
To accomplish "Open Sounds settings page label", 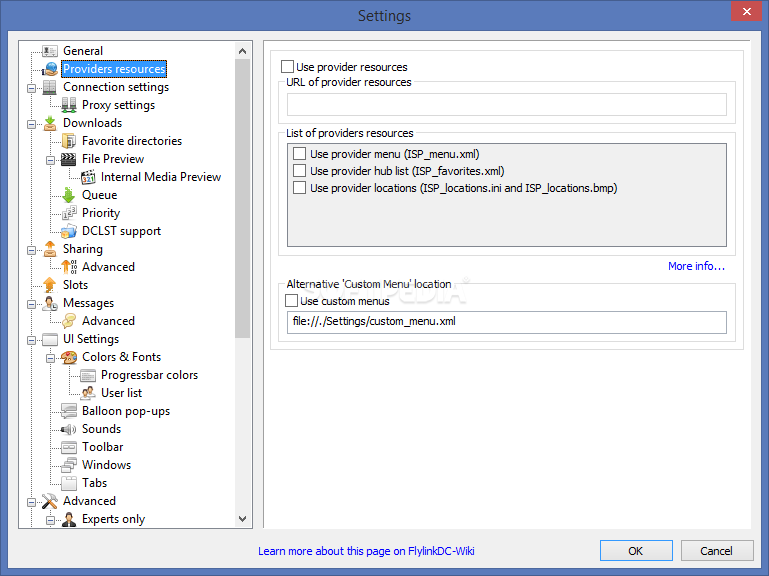I will 102,429.
